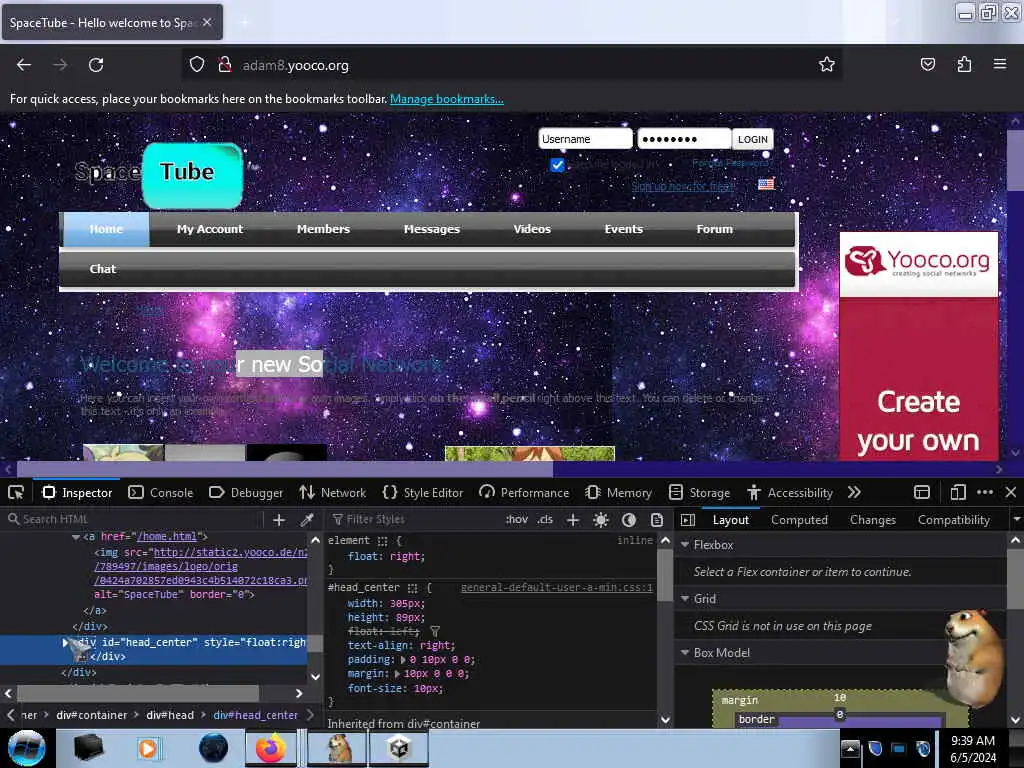Toggle the remember login checkbox
1024x768 pixels.
557,165
